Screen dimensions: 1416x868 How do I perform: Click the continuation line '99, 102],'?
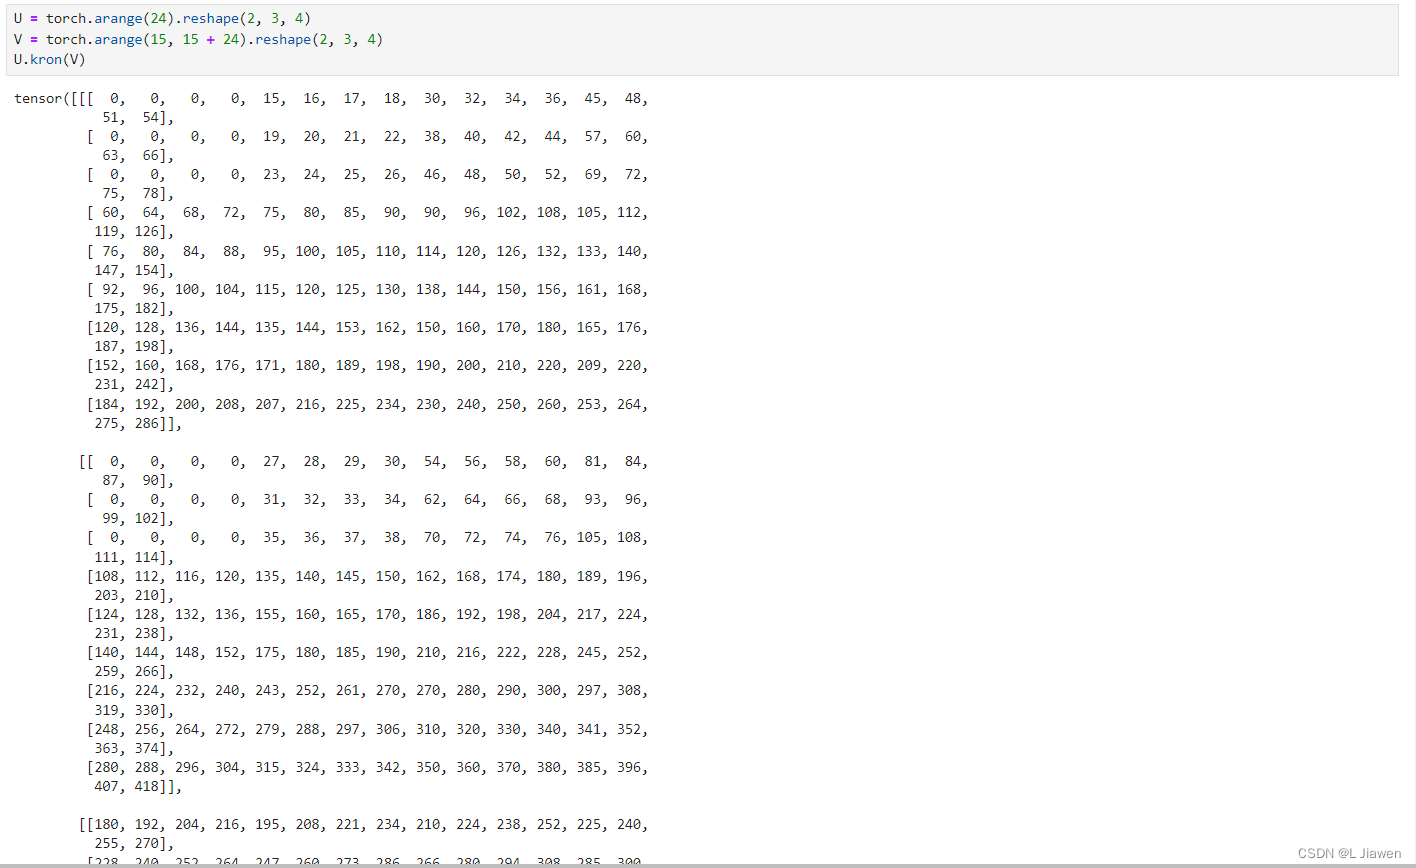coord(138,518)
